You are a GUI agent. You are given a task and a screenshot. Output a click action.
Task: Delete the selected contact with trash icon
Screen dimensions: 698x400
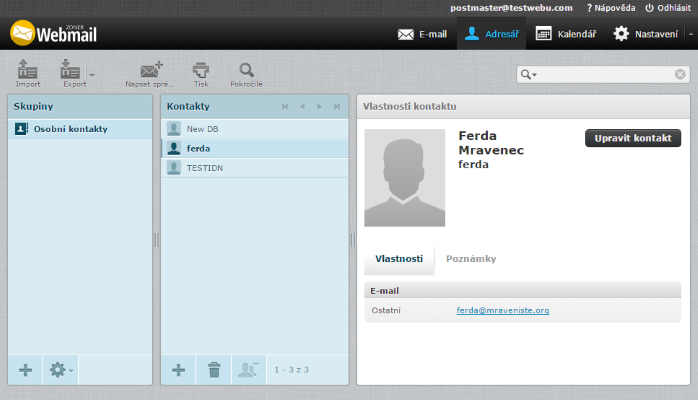coord(214,370)
